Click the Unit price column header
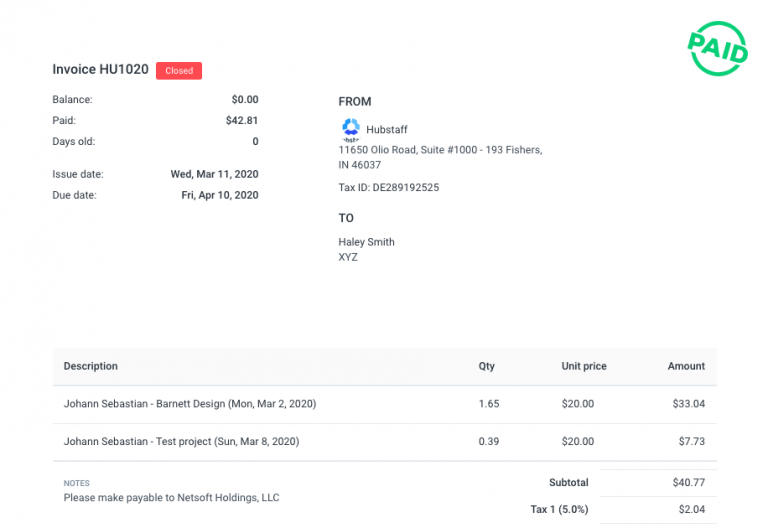 pyautogui.click(x=584, y=366)
